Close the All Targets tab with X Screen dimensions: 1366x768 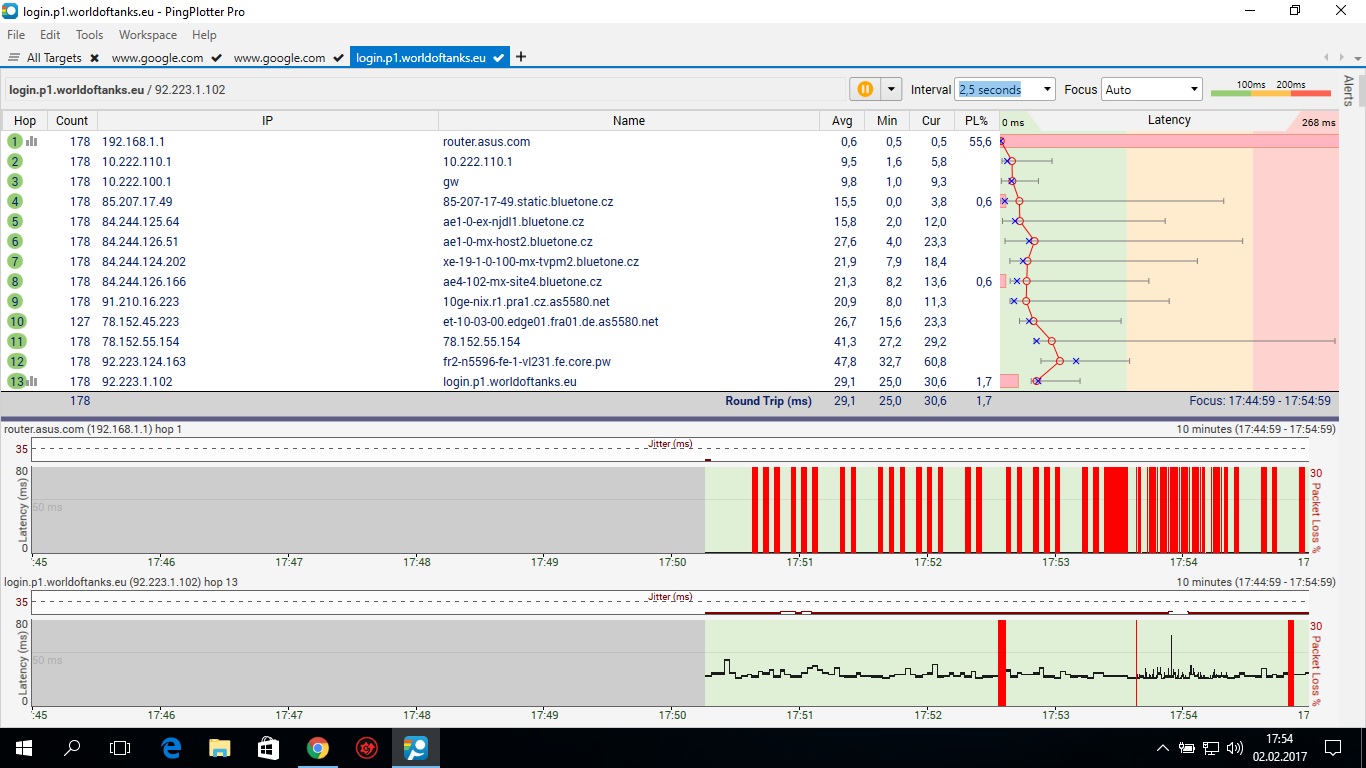point(94,58)
